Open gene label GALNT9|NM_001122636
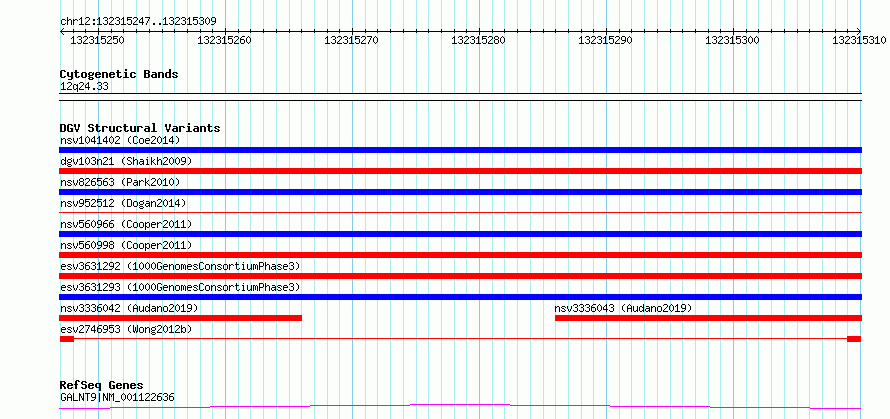Viewport: 890px width, 419px height. 117,397
